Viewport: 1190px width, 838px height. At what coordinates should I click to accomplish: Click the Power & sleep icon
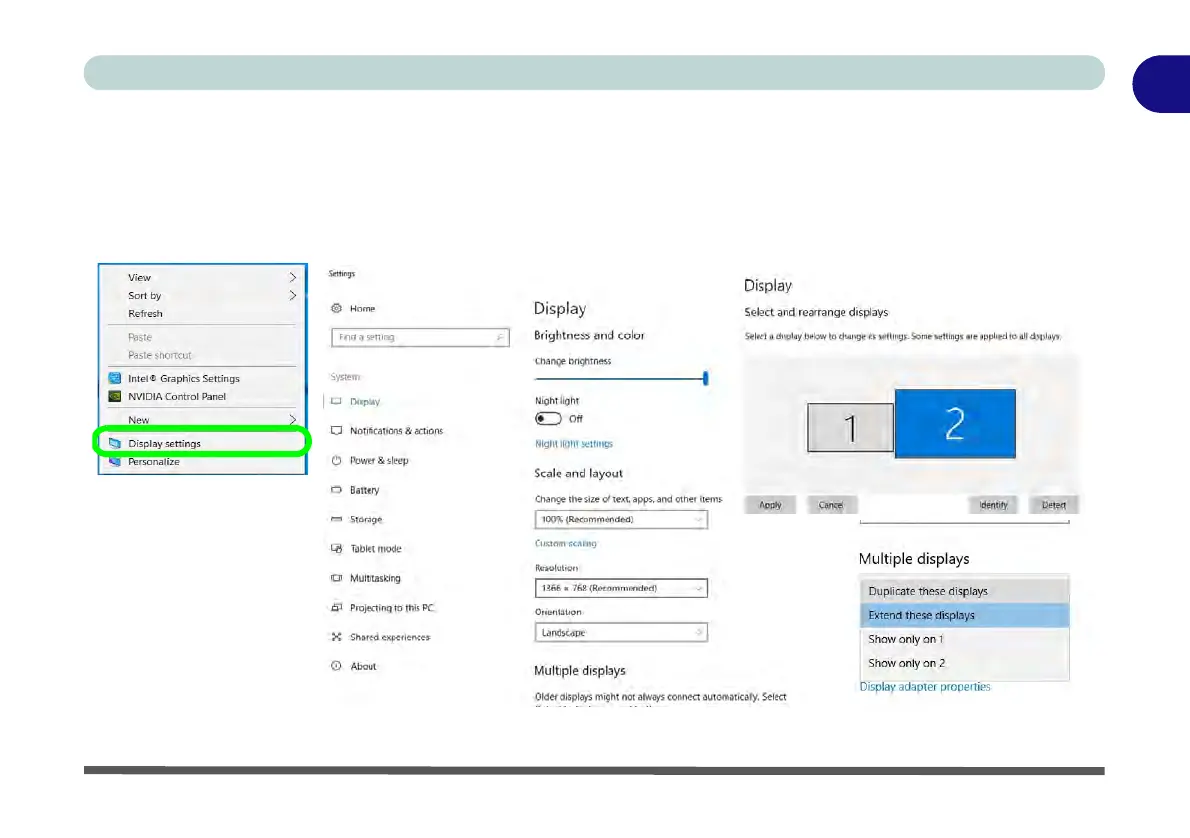337,461
